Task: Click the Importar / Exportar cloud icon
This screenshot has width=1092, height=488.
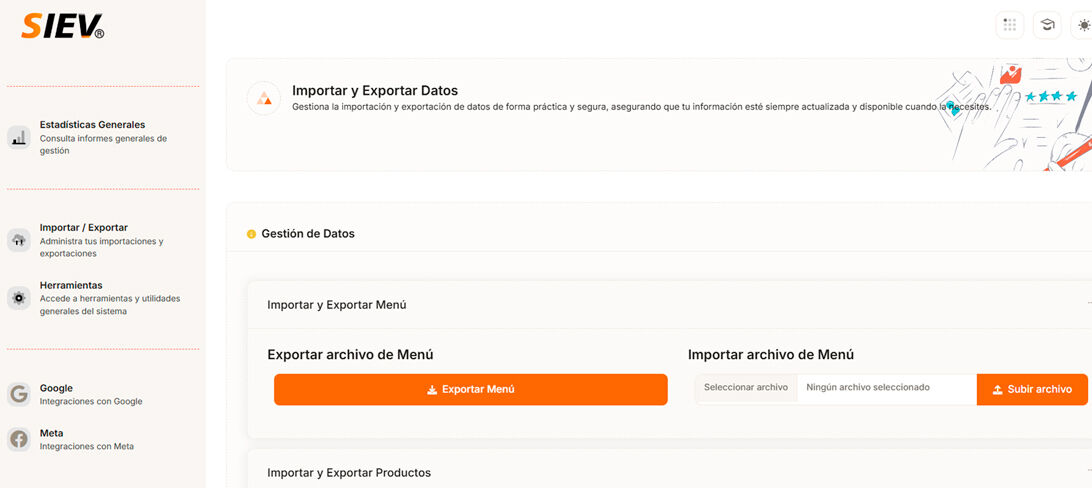Action: coord(19,240)
